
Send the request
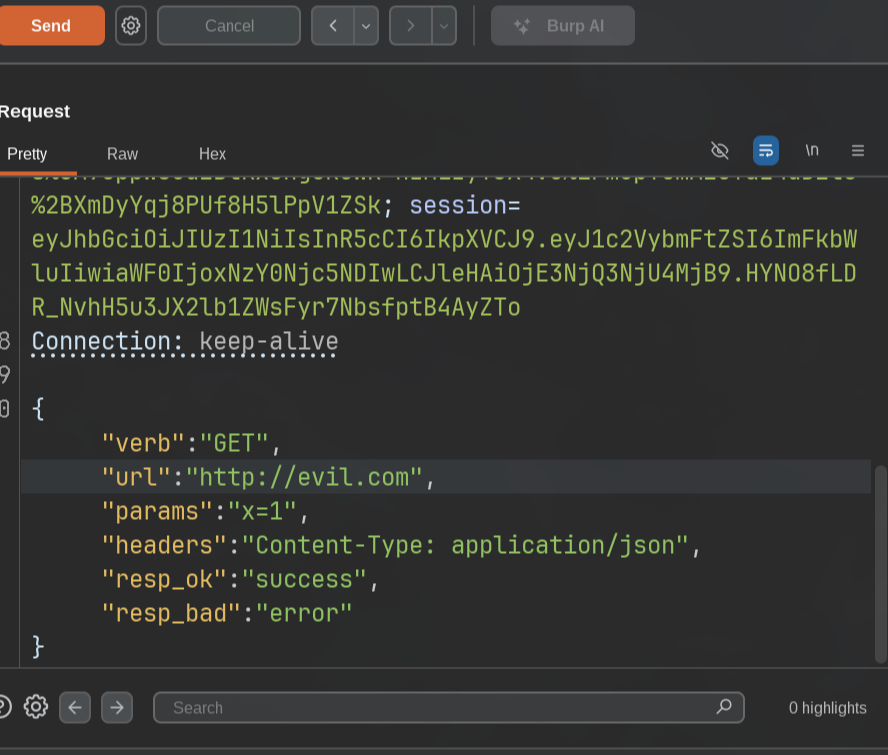pos(51,25)
